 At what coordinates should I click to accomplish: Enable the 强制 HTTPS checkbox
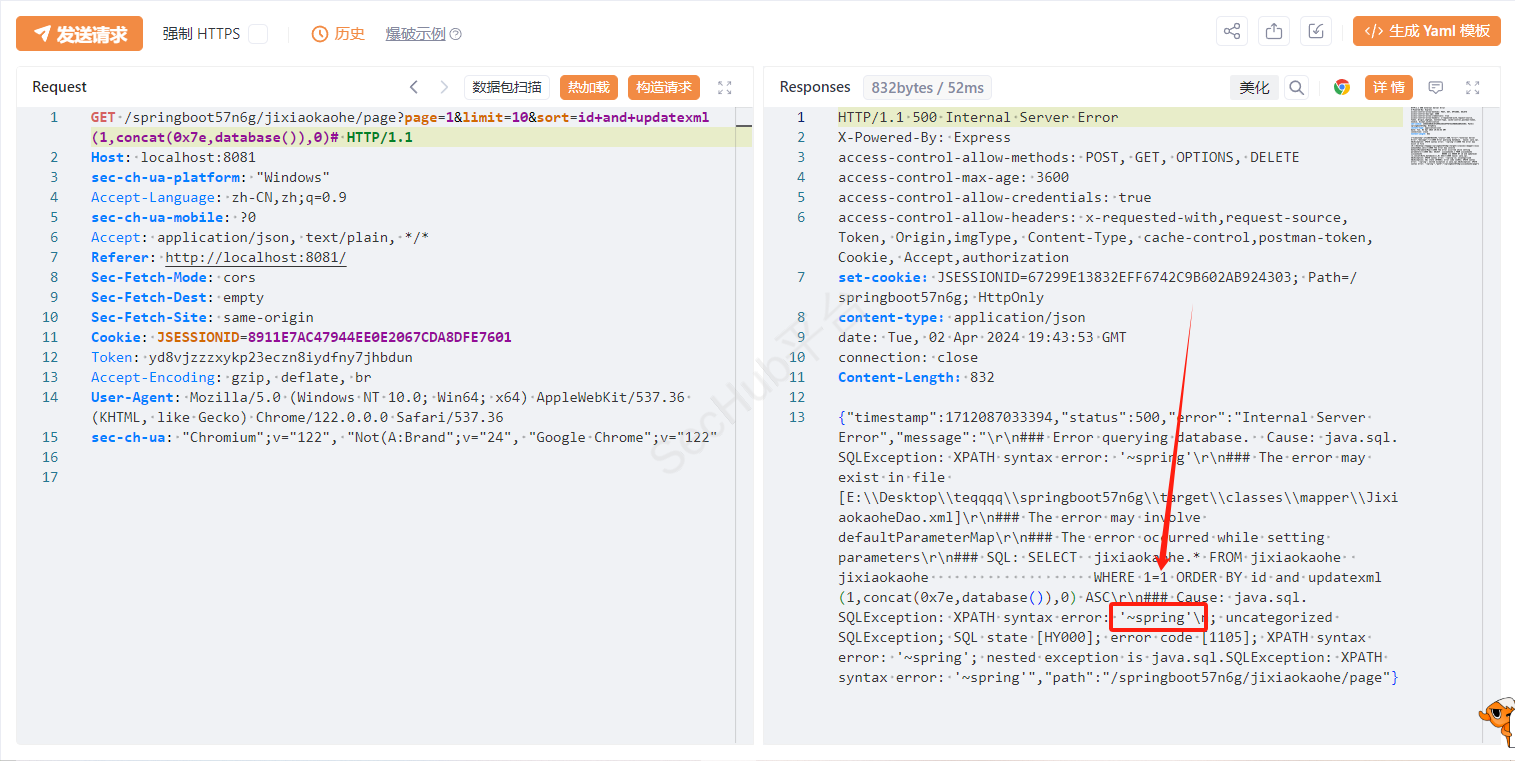[258, 34]
